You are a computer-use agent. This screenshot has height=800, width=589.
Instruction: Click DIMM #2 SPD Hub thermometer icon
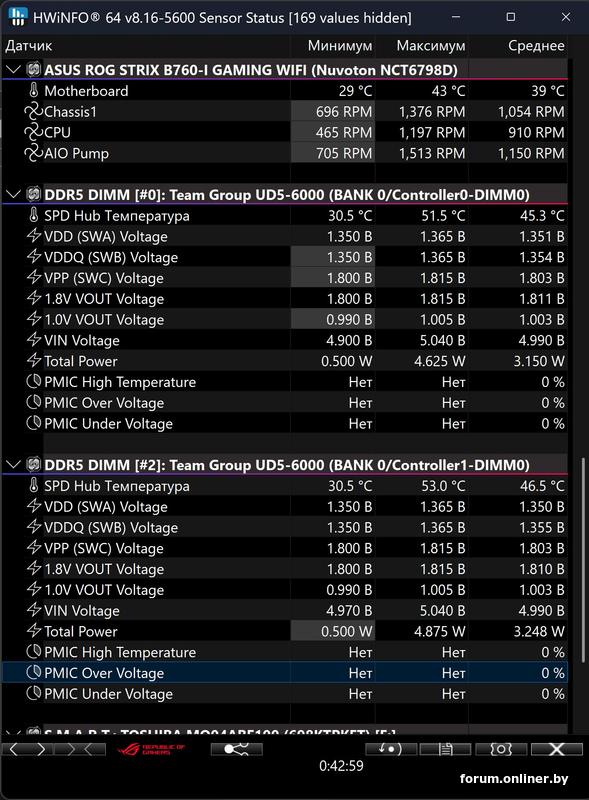[x=34, y=486]
